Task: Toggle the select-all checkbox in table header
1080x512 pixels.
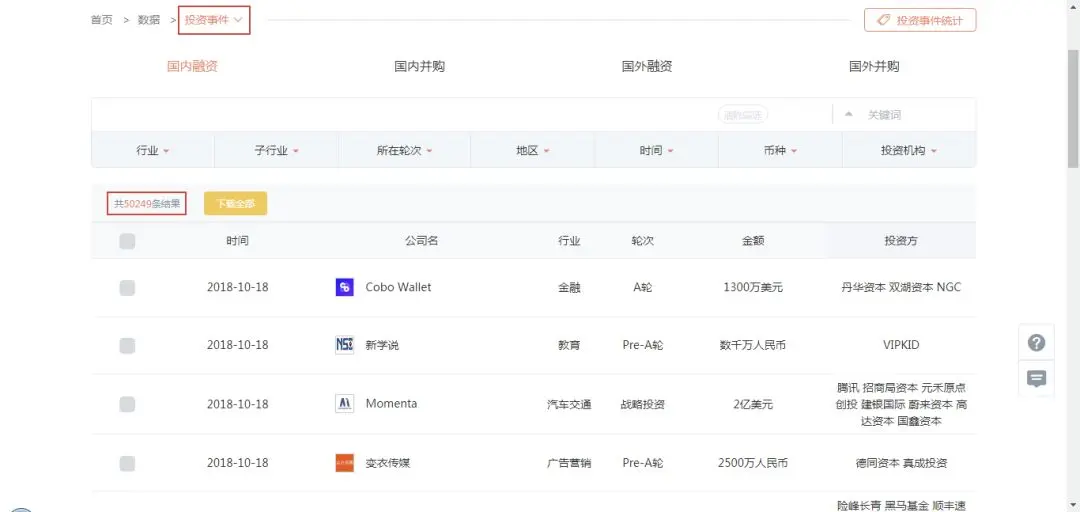Action: coord(127,241)
